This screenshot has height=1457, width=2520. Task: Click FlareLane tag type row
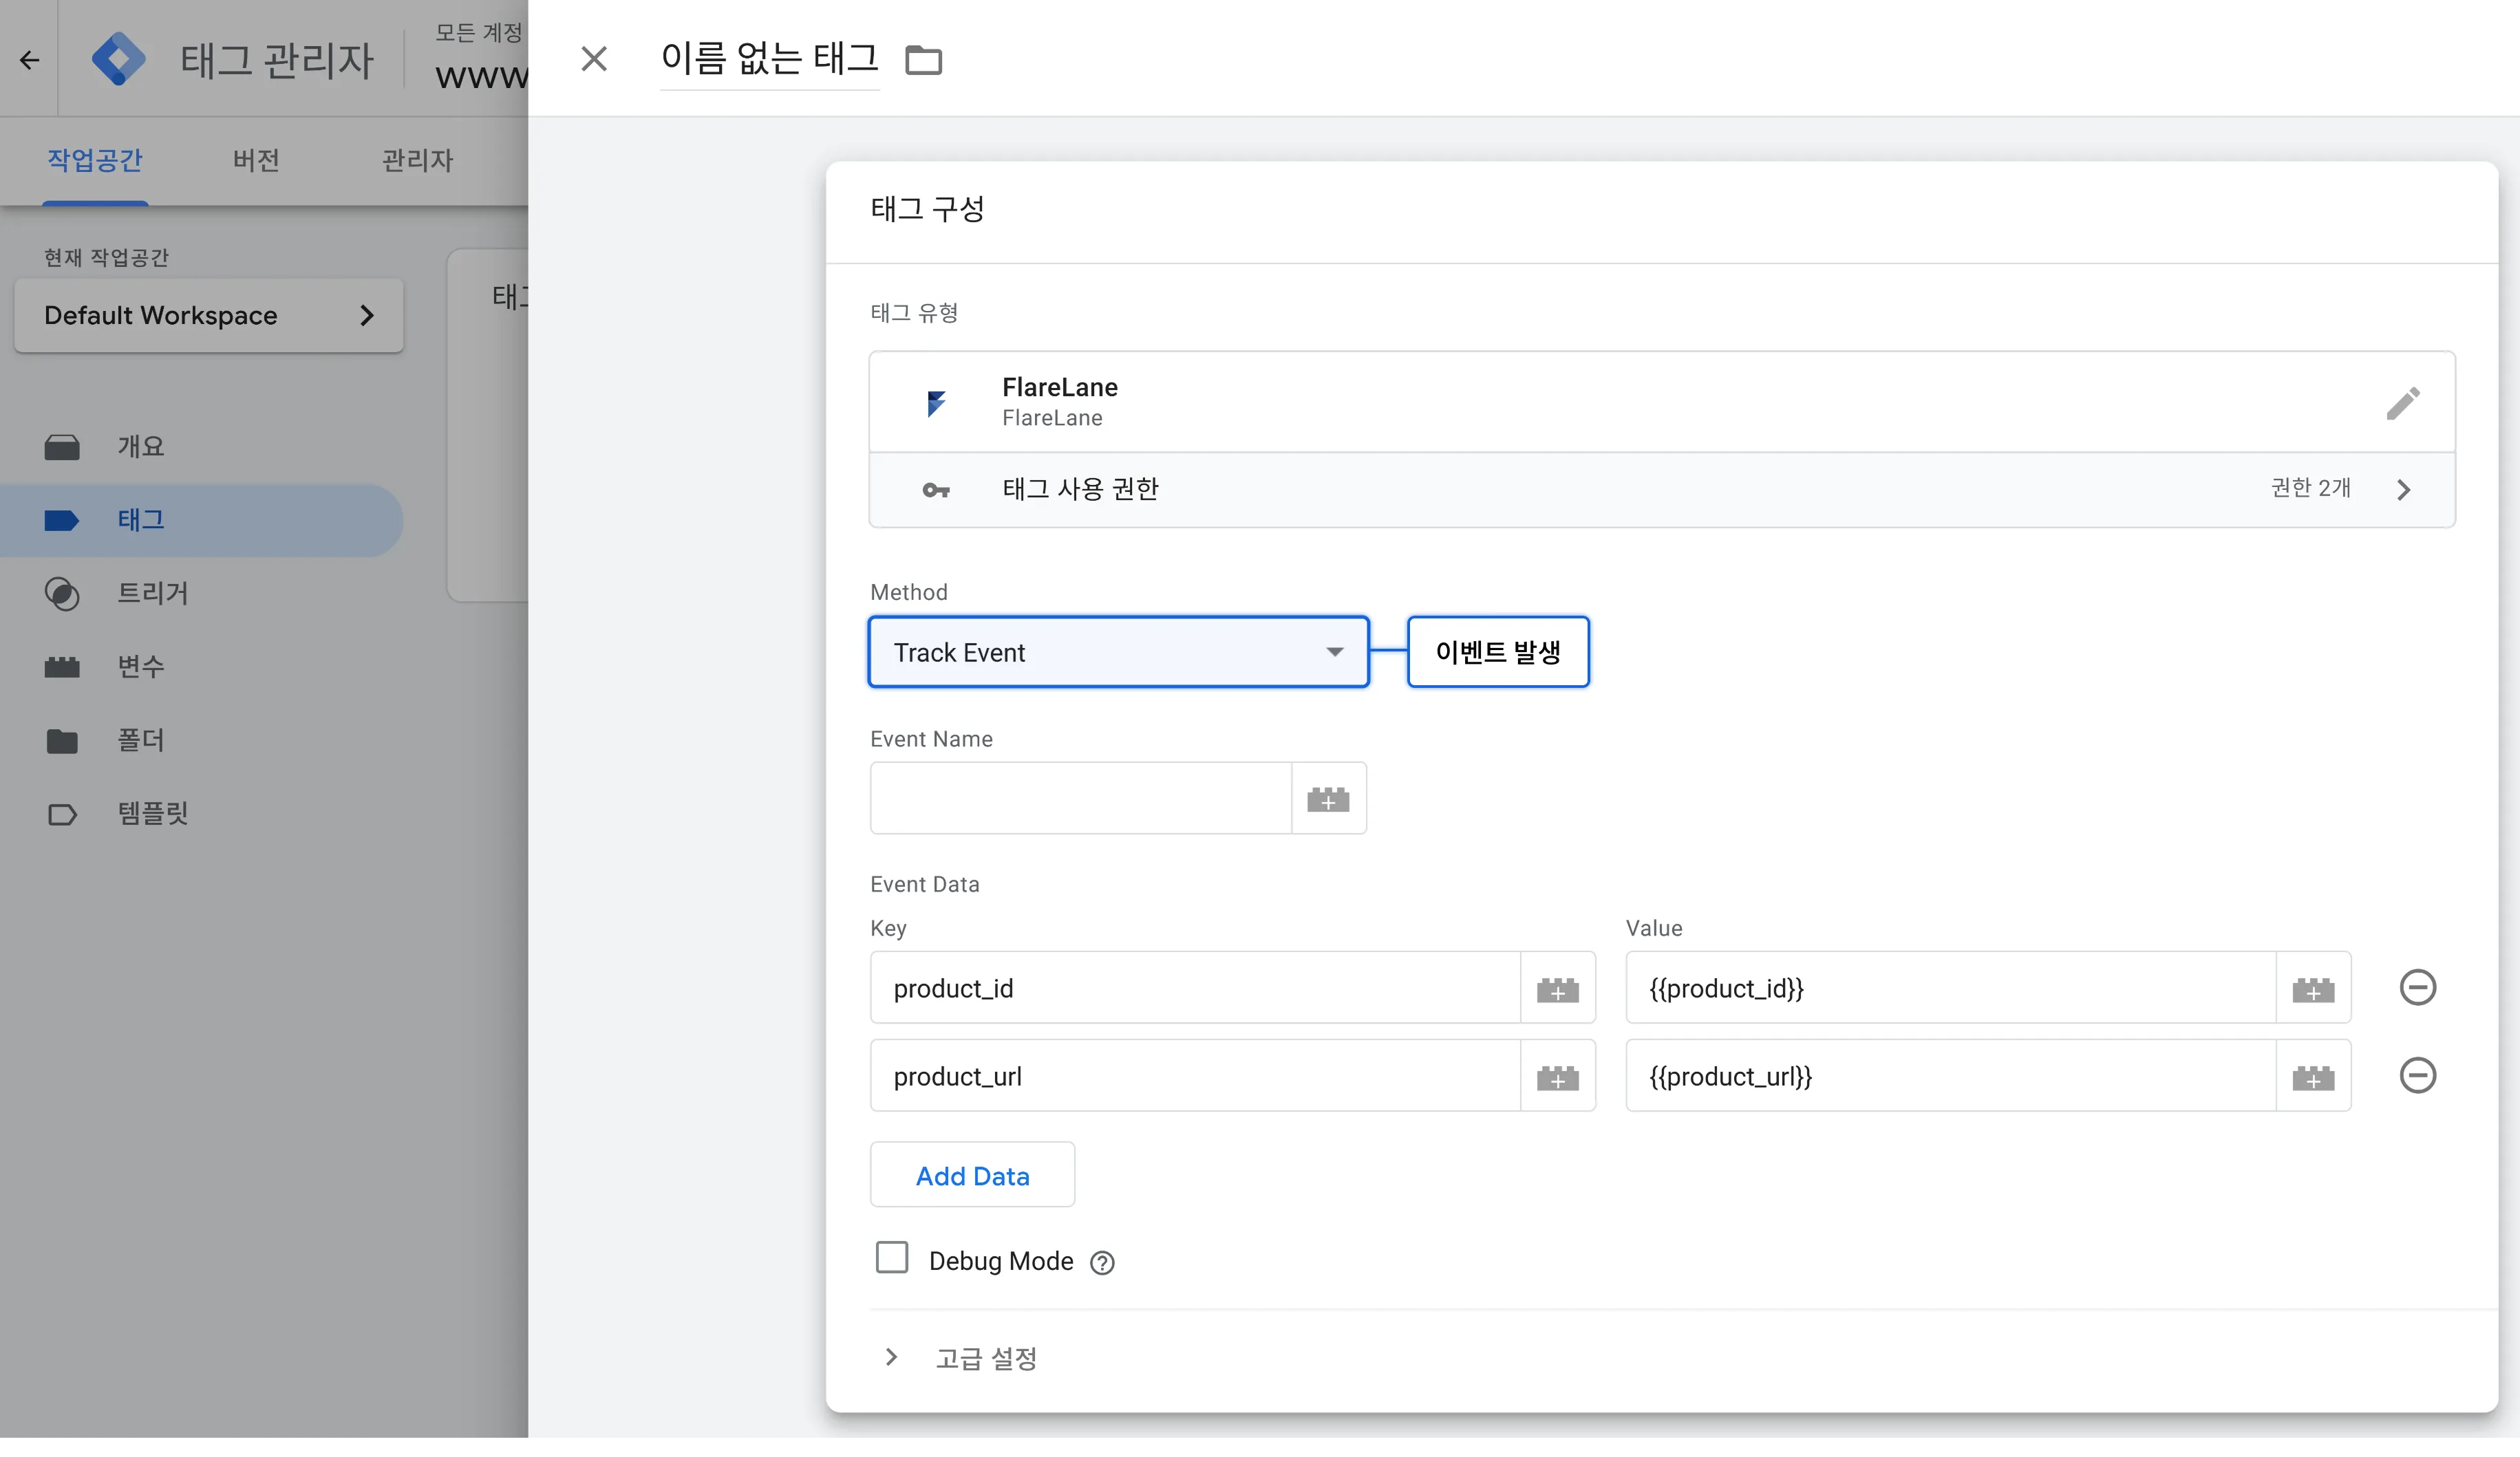click(x=1662, y=402)
